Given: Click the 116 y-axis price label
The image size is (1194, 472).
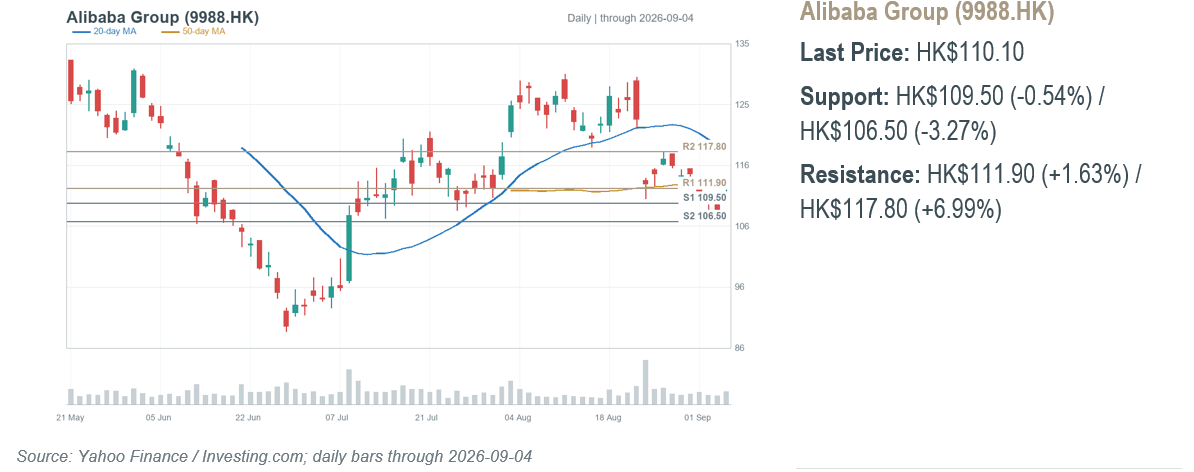Looking at the screenshot, I should click(x=742, y=165).
